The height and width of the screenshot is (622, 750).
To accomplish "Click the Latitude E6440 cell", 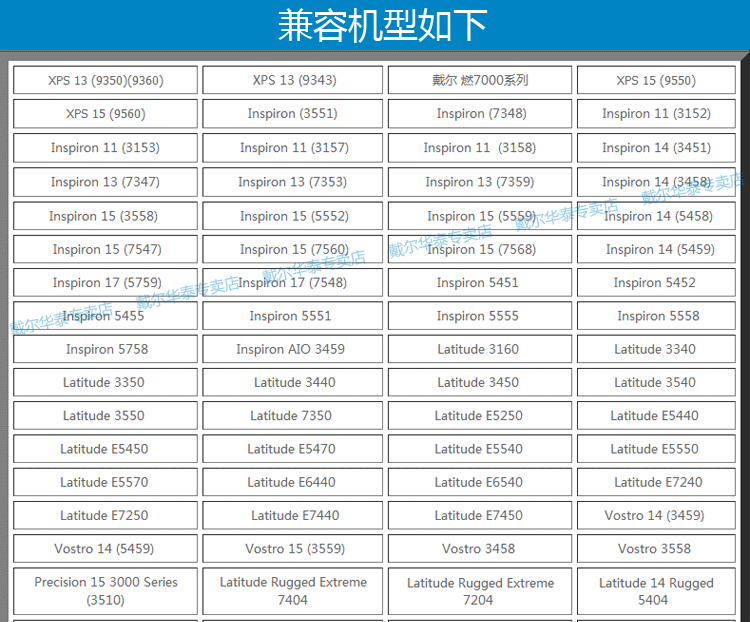I will click(x=293, y=482).
